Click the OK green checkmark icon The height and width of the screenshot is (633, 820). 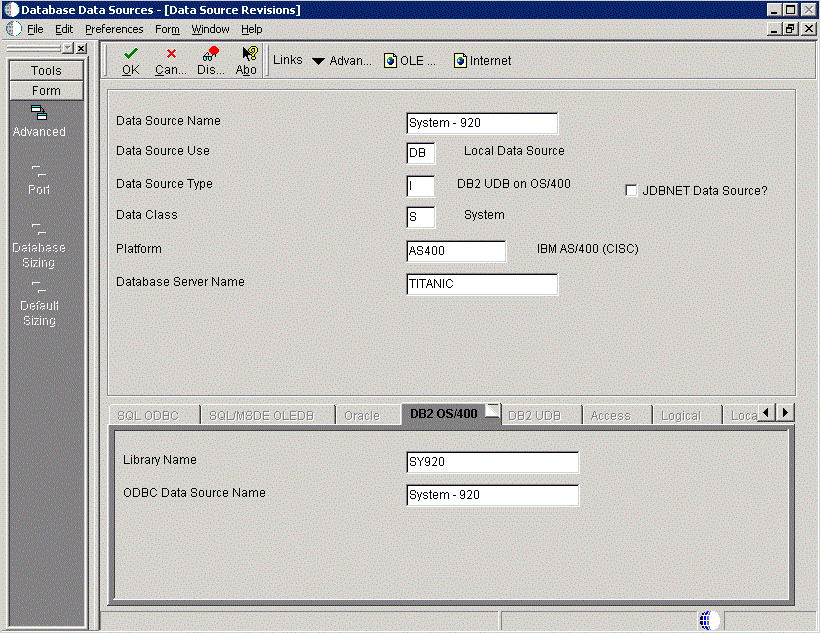[x=130, y=54]
